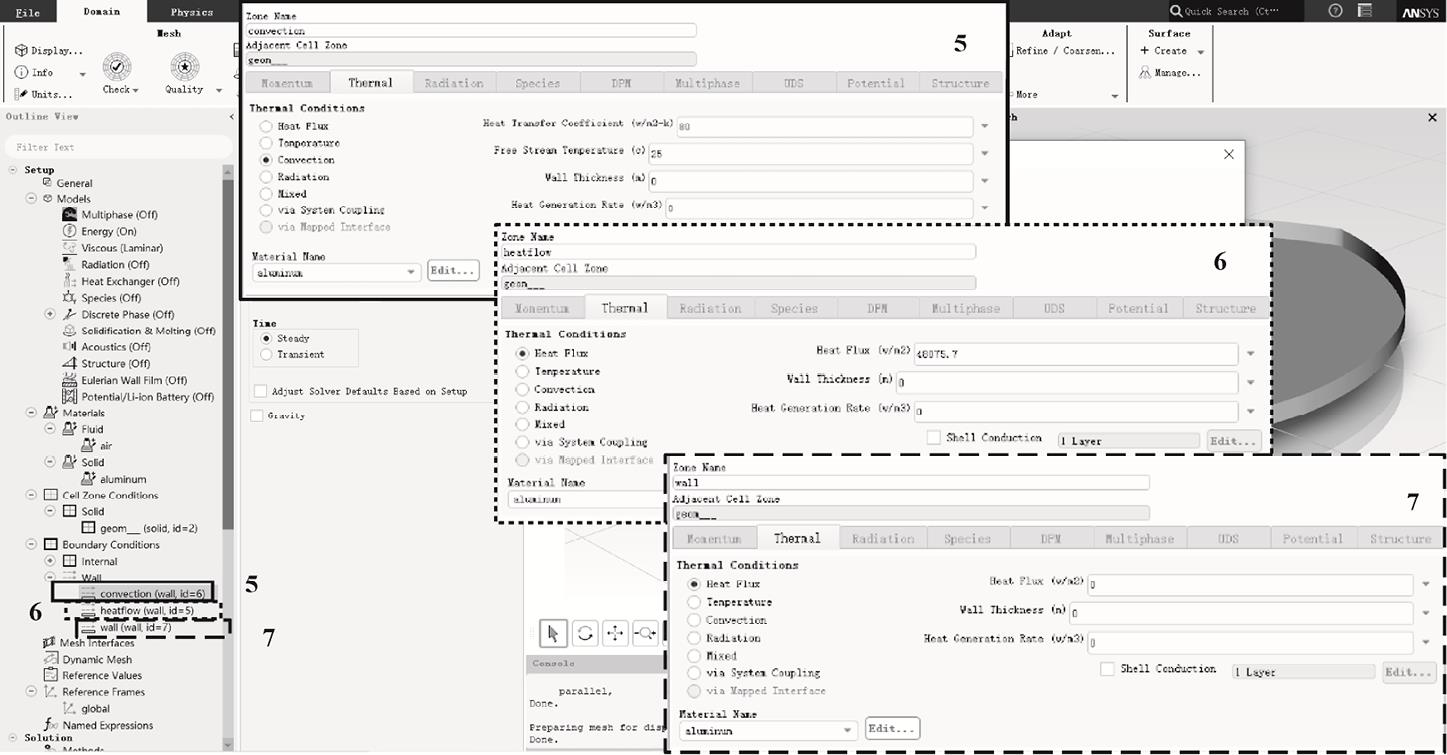1447x755 pixels.
Task: Collapse the Materials tree node
Action: (31, 413)
